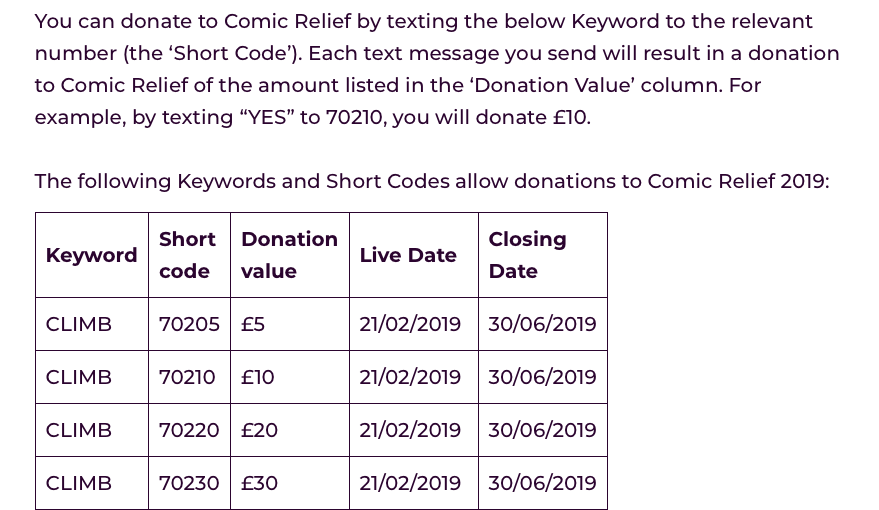Click the £10 donation value cell
The height and width of the screenshot is (510, 879).
(x=258, y=377)
